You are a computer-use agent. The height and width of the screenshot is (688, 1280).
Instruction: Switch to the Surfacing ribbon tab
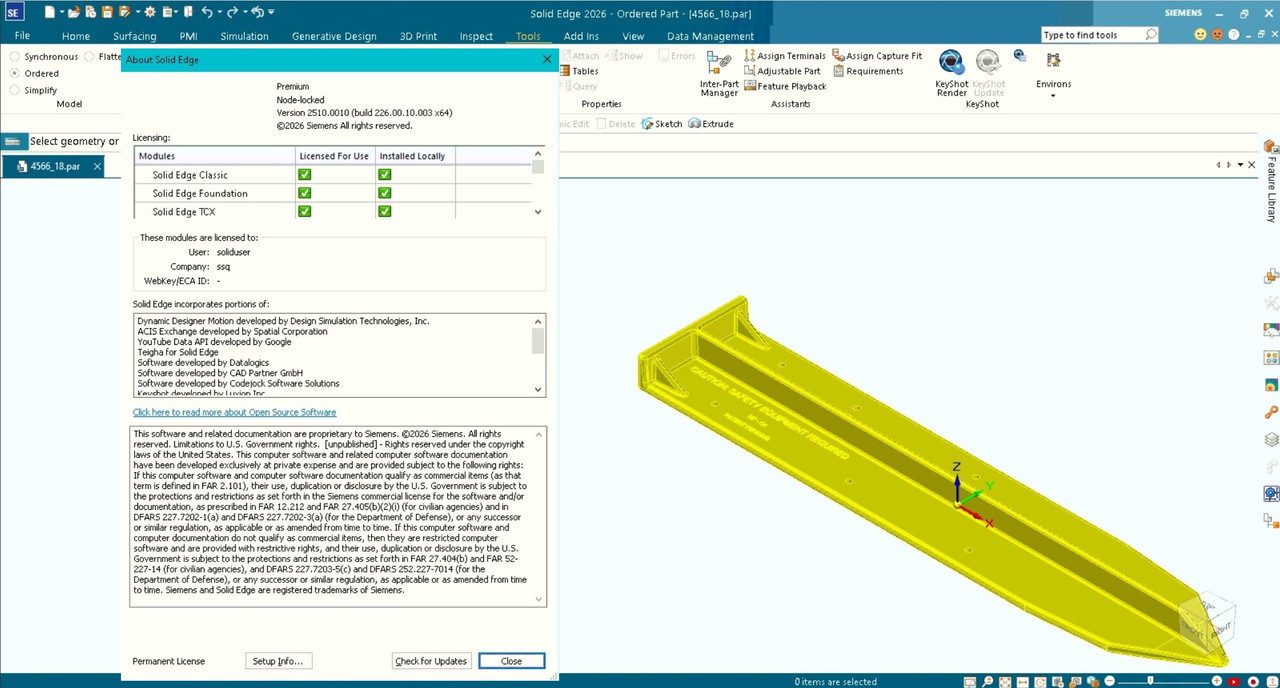[x=134, y=36]
